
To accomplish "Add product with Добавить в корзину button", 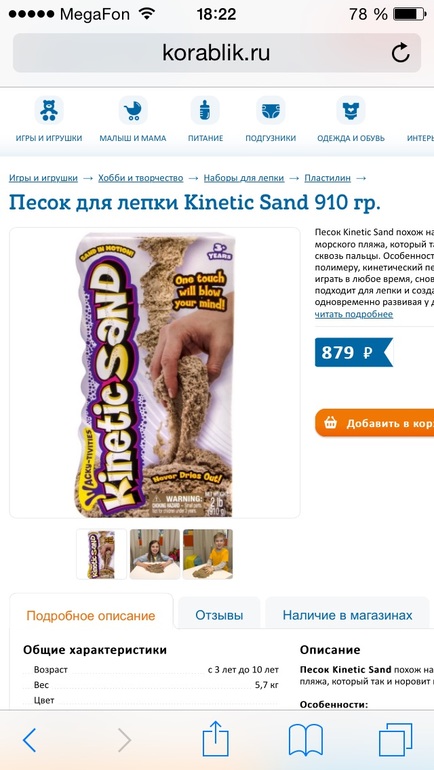I will tap(375, 423).
